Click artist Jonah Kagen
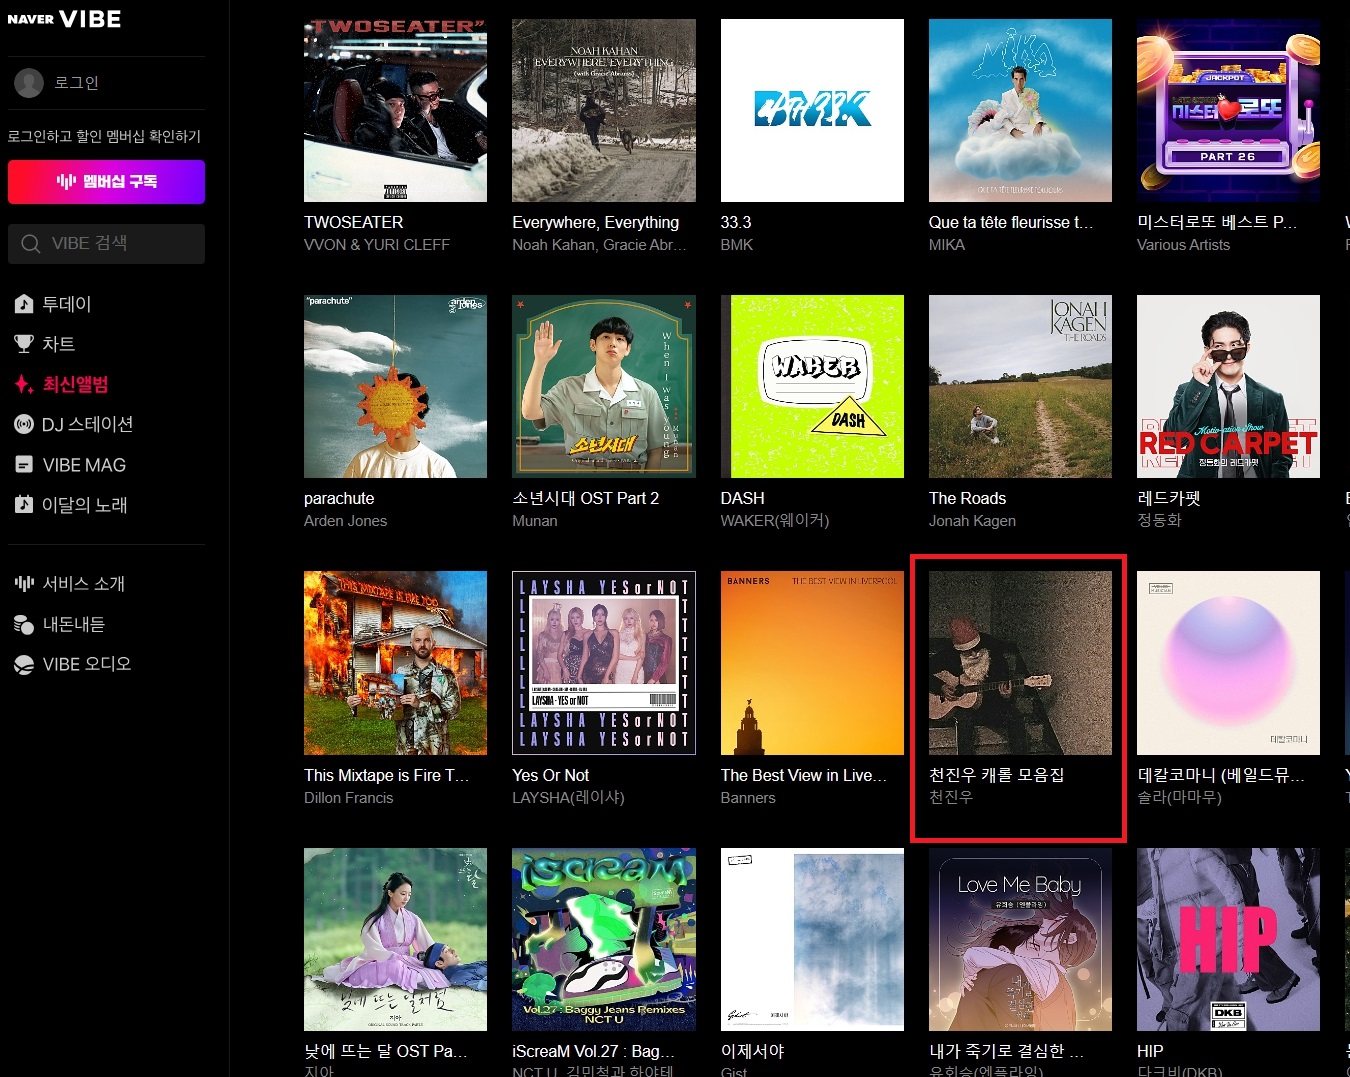This screenshot has width=1350, height=1077. 972,521
